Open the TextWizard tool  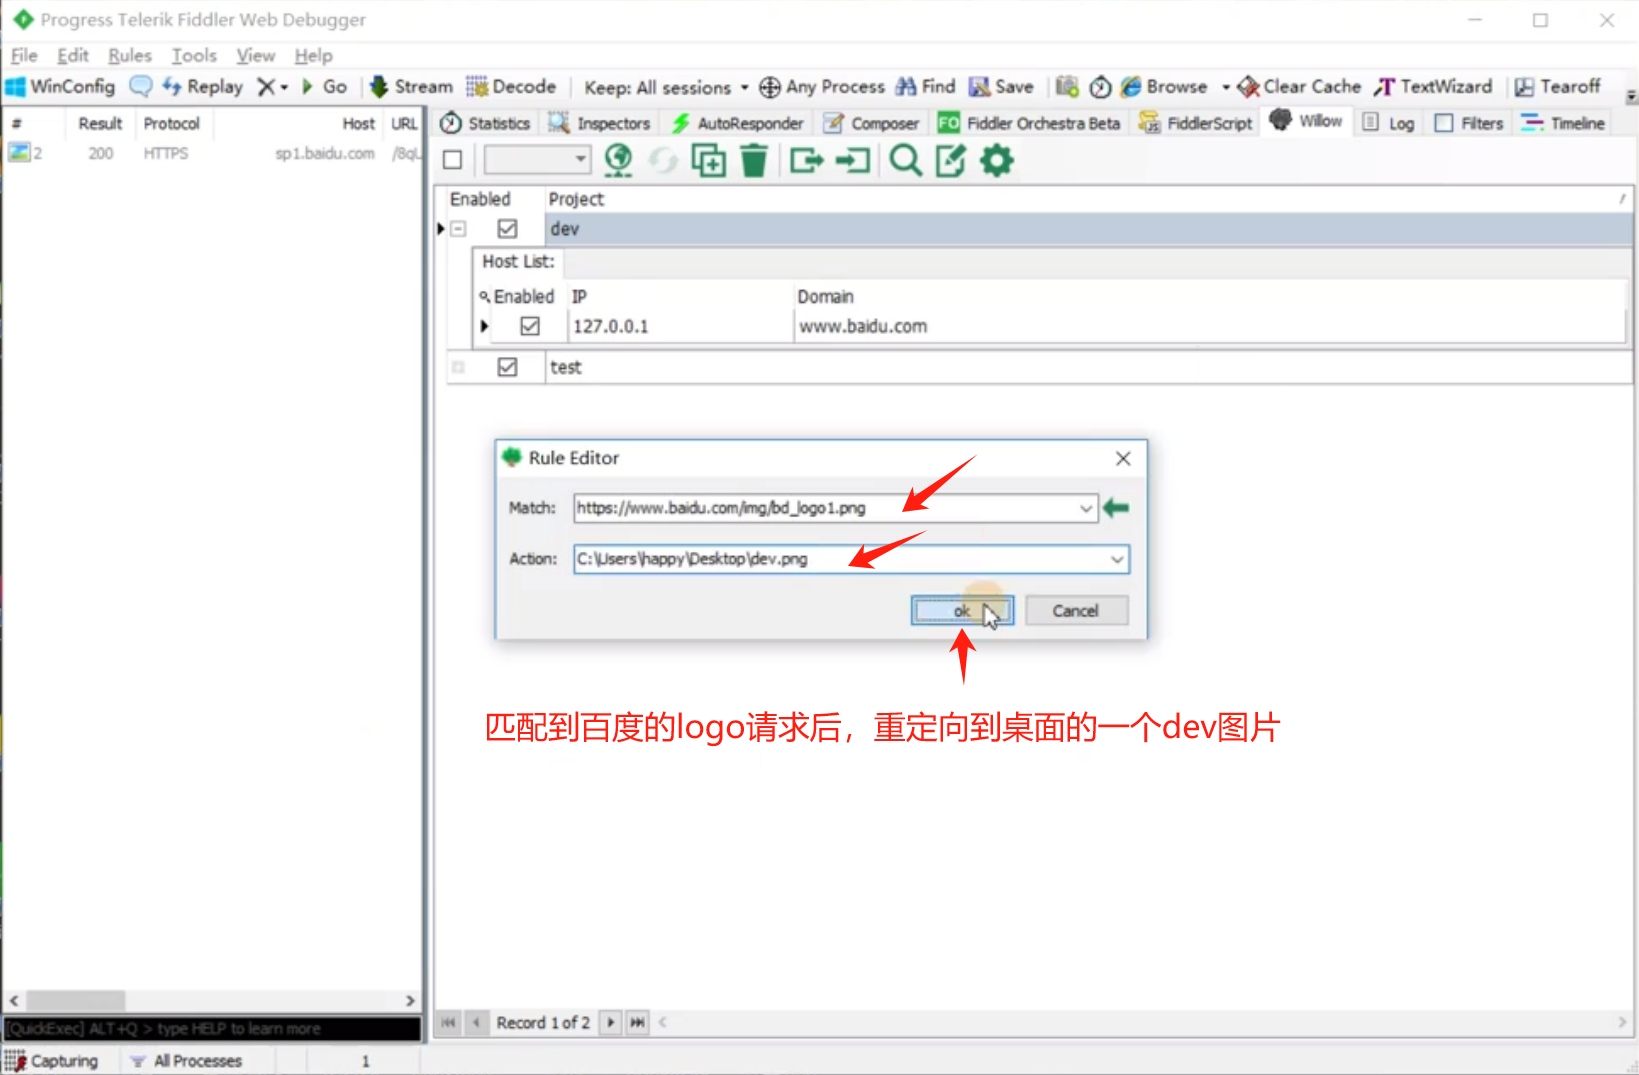pyautogui.click(x=1433, y=87)
